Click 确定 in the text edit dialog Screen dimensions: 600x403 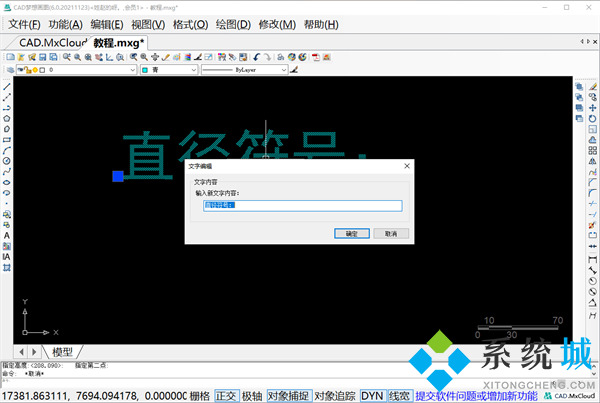(x=352, y=233)
